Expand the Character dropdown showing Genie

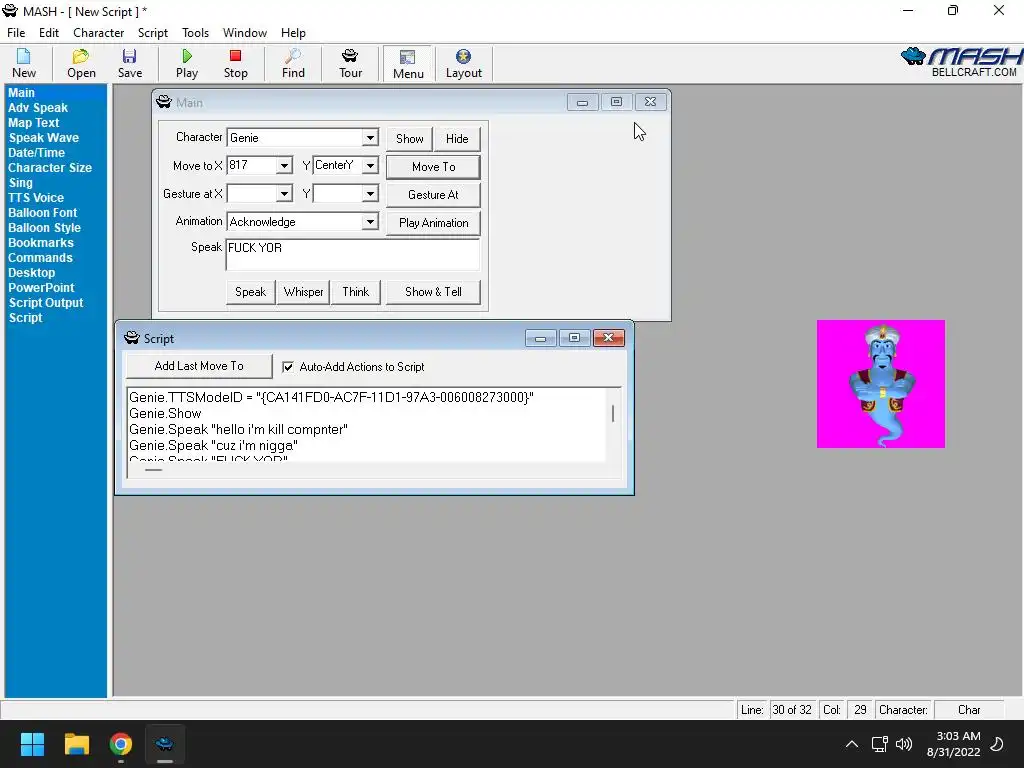(370, 138)
